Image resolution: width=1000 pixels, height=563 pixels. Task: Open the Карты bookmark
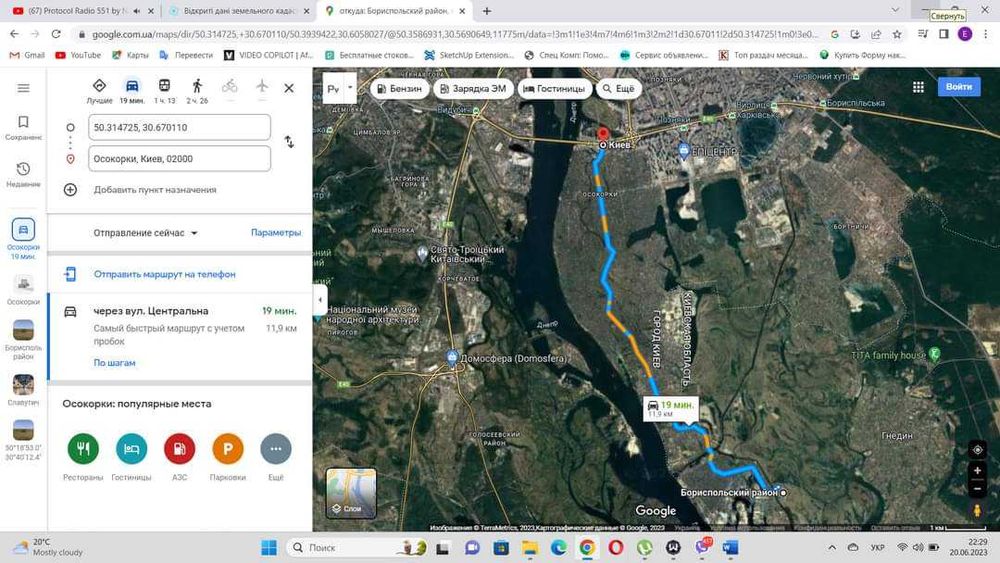[x=131, y=55]
